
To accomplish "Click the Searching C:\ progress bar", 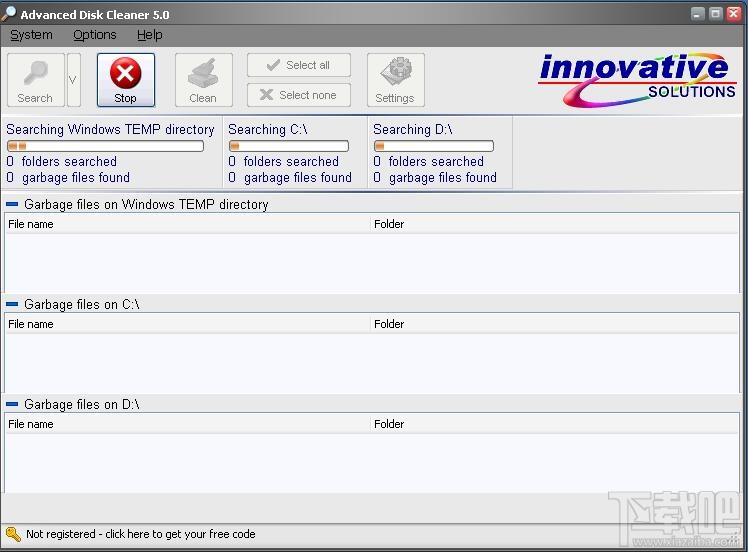I will 289,146.
